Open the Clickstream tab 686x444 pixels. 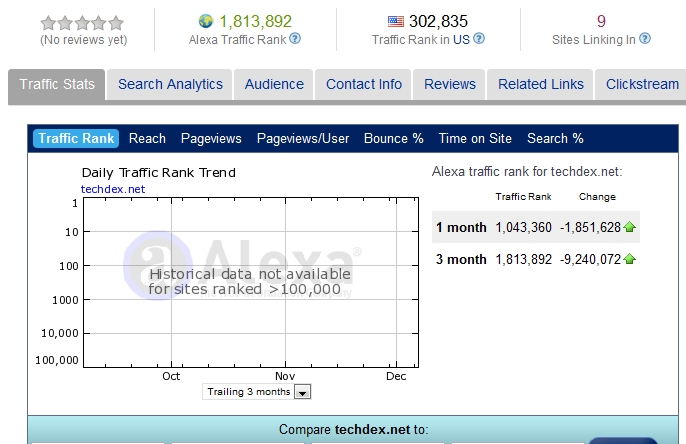tap(642, 84)
